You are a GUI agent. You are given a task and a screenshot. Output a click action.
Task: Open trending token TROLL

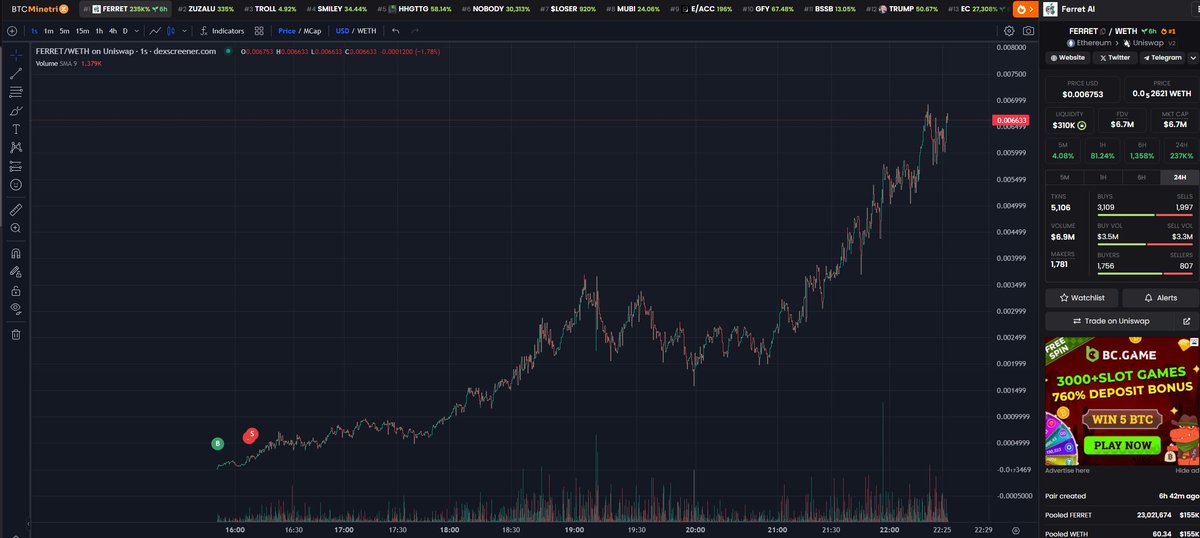click(270, 9)
